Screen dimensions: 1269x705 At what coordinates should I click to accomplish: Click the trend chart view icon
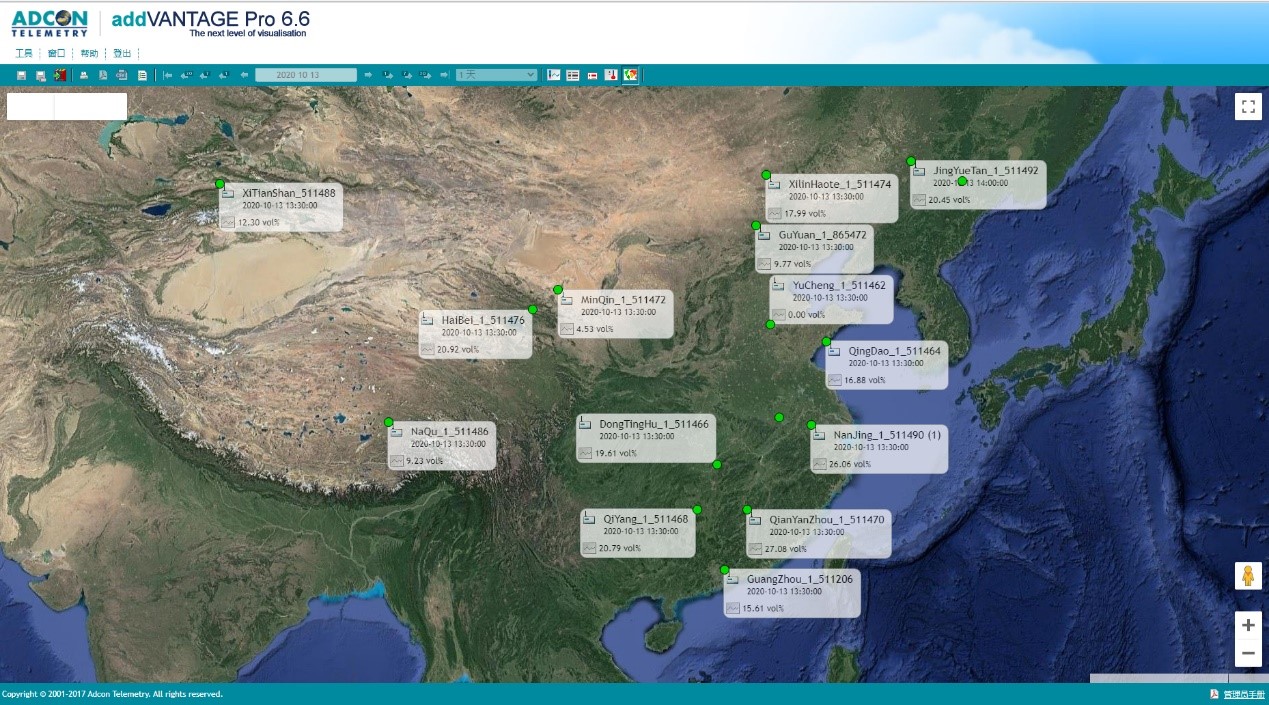(x=554, y=75)
